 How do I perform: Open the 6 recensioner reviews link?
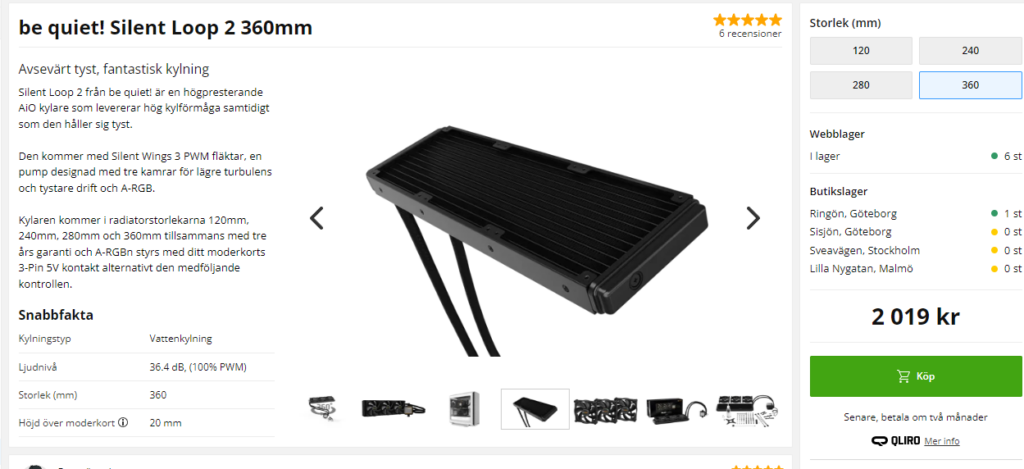click(750, 34)
